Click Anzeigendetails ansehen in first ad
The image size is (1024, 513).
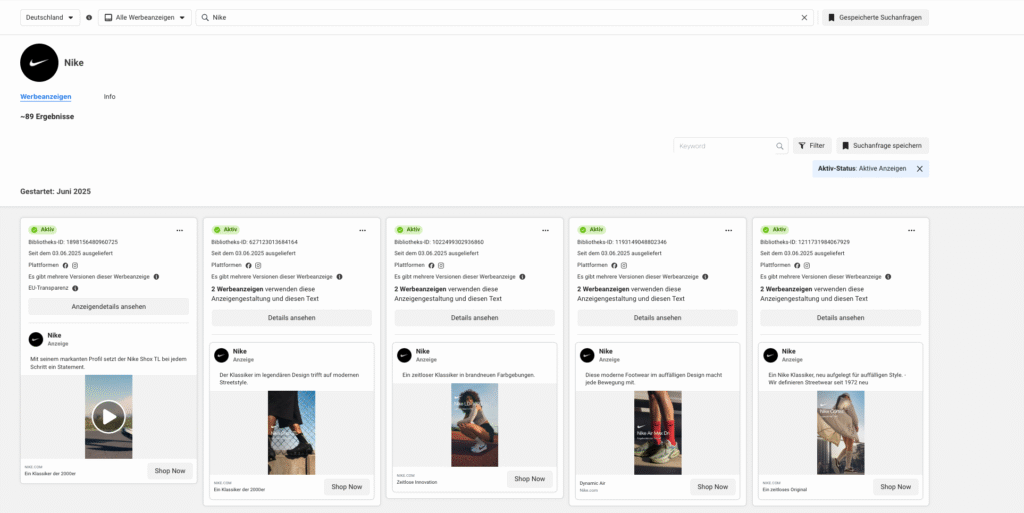pos(108,307)
